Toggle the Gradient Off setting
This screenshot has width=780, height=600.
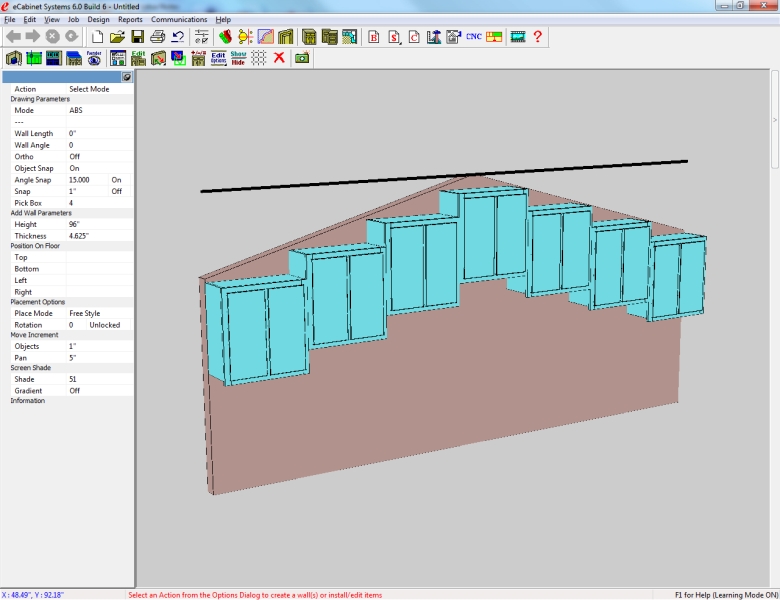click(75, 391)
